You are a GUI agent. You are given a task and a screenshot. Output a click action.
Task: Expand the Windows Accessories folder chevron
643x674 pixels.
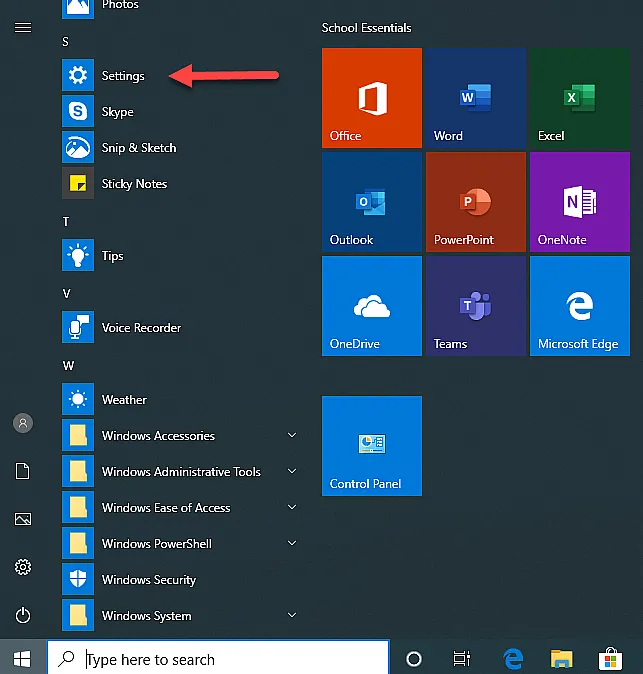click(x=292, y=435)
